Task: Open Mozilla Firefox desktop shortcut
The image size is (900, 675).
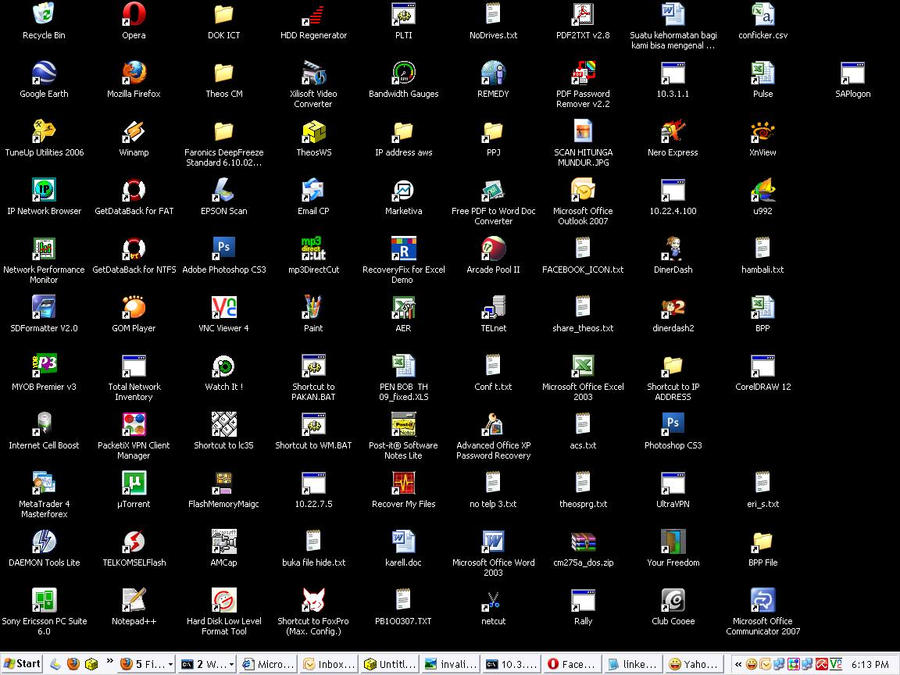Action: [134, 73]
